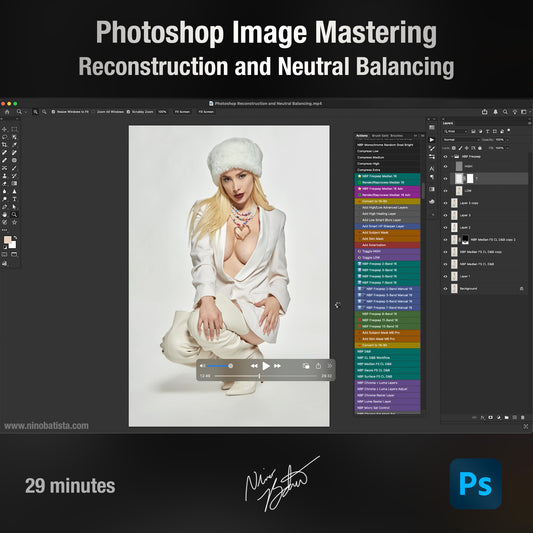
Task: Toggle Resize Windows to Fit checkbox
Action: tap(53, 112)
